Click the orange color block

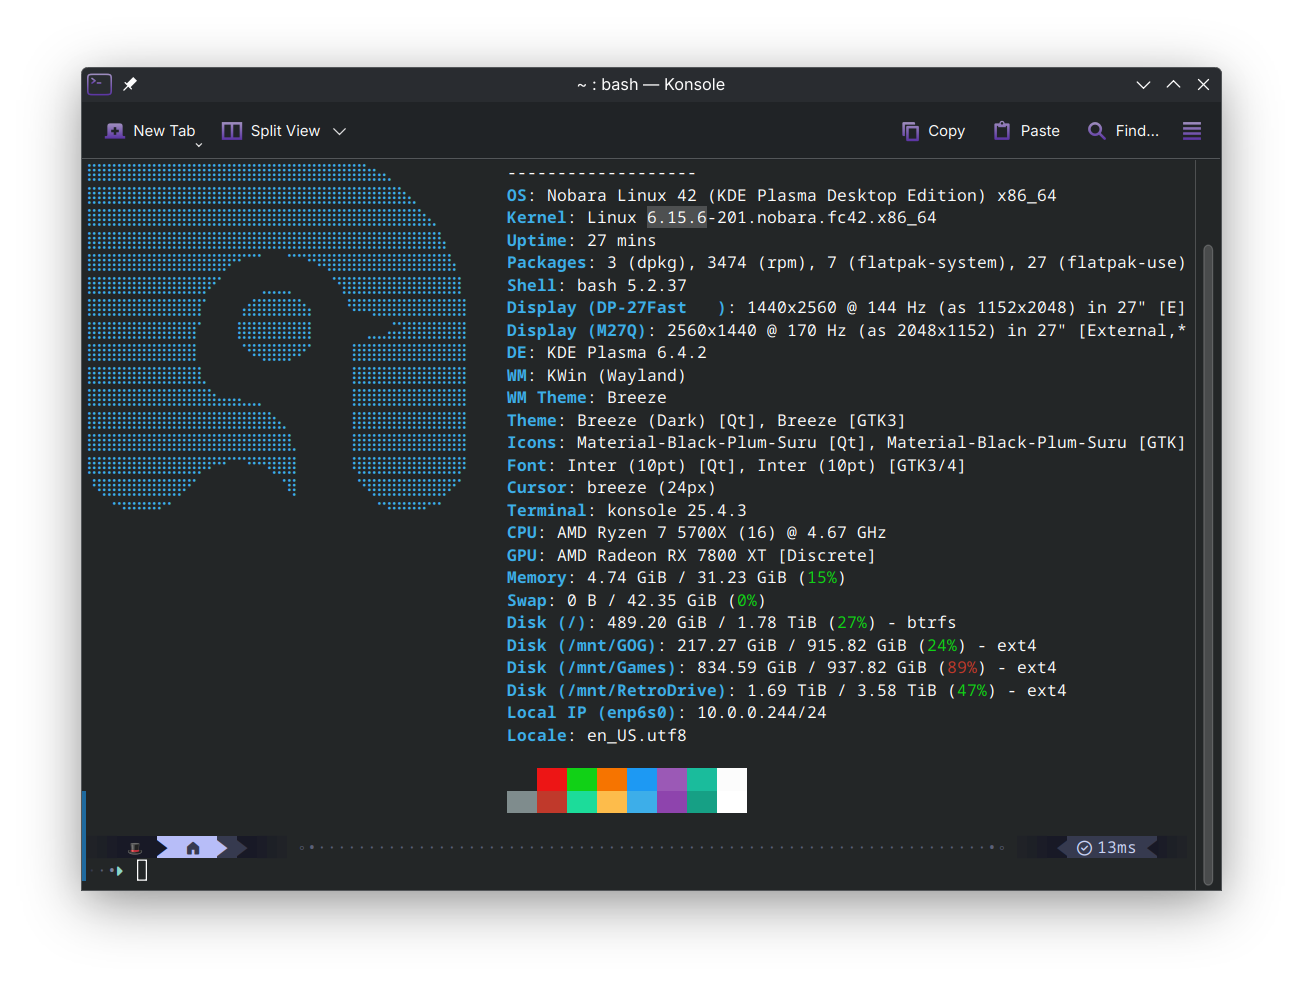click(x=612, y=779)
